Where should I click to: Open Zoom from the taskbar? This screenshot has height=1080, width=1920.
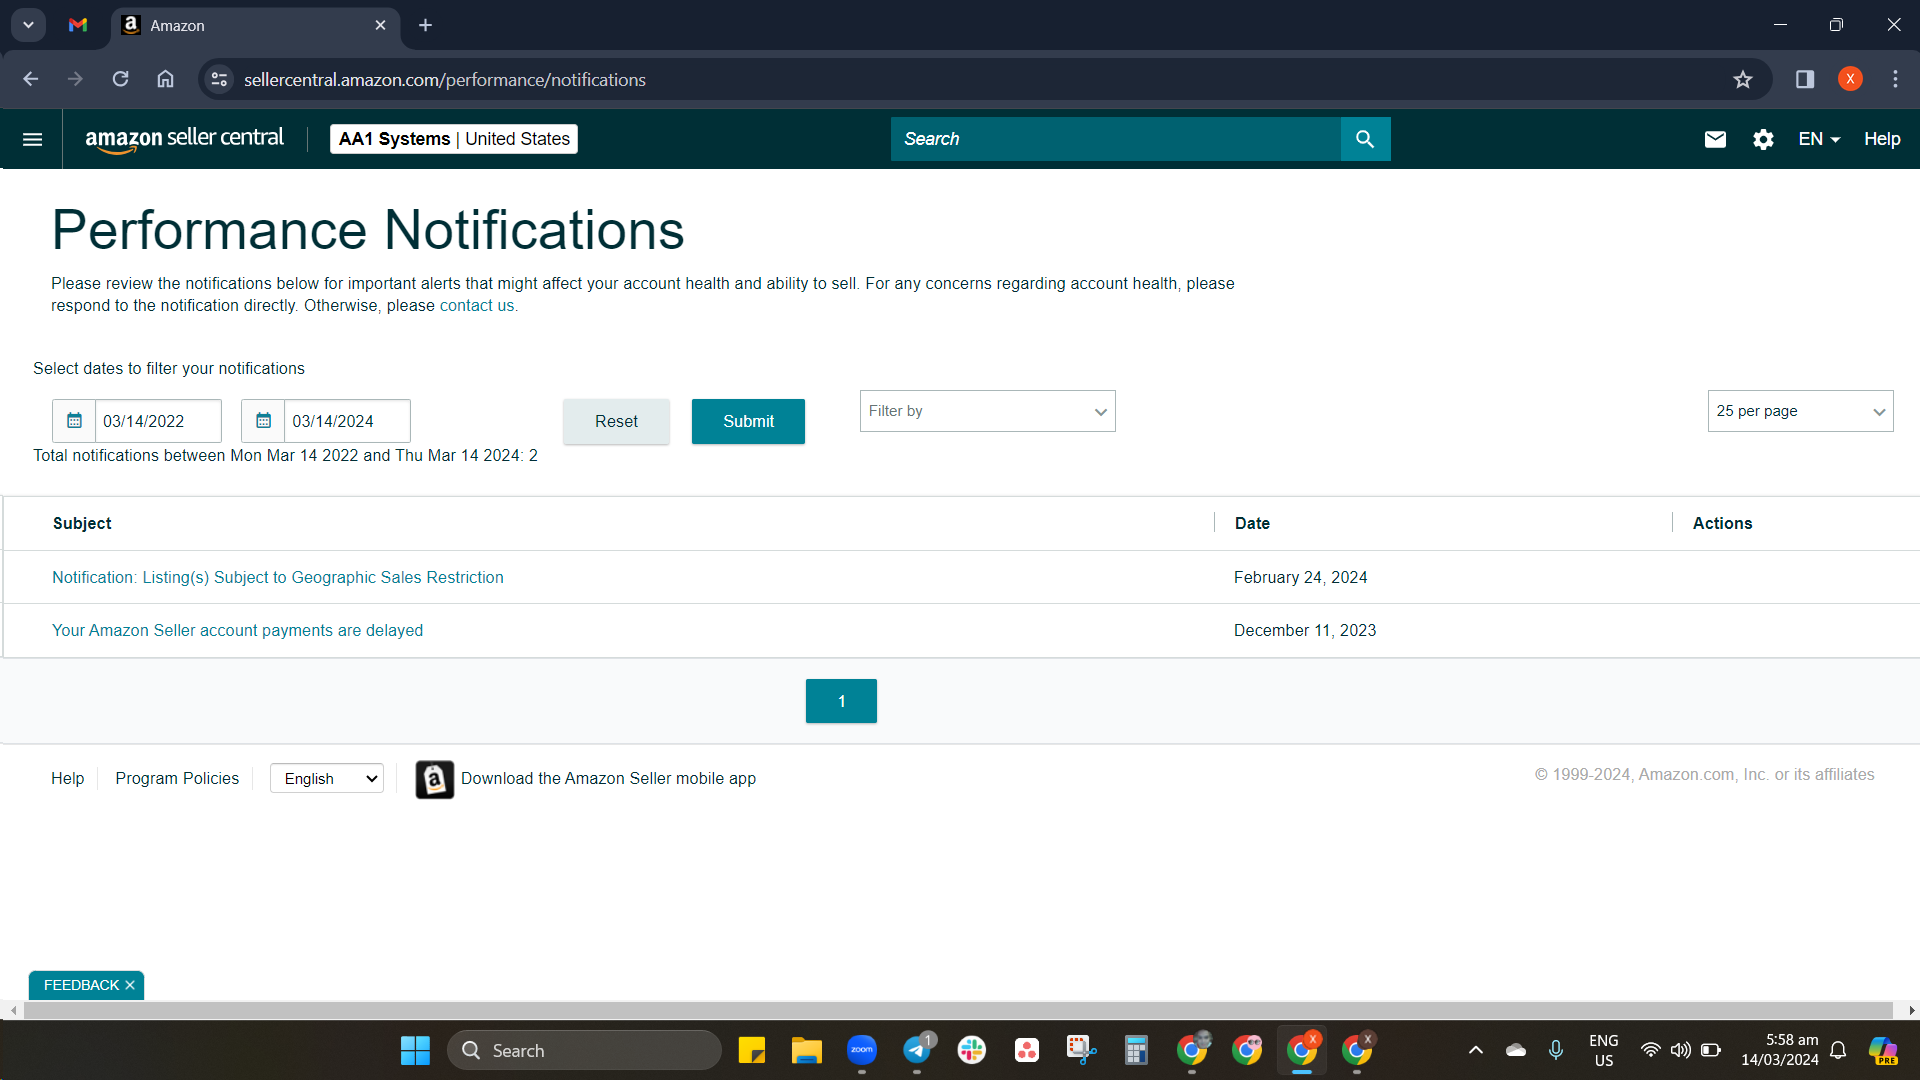[862, 1050]
